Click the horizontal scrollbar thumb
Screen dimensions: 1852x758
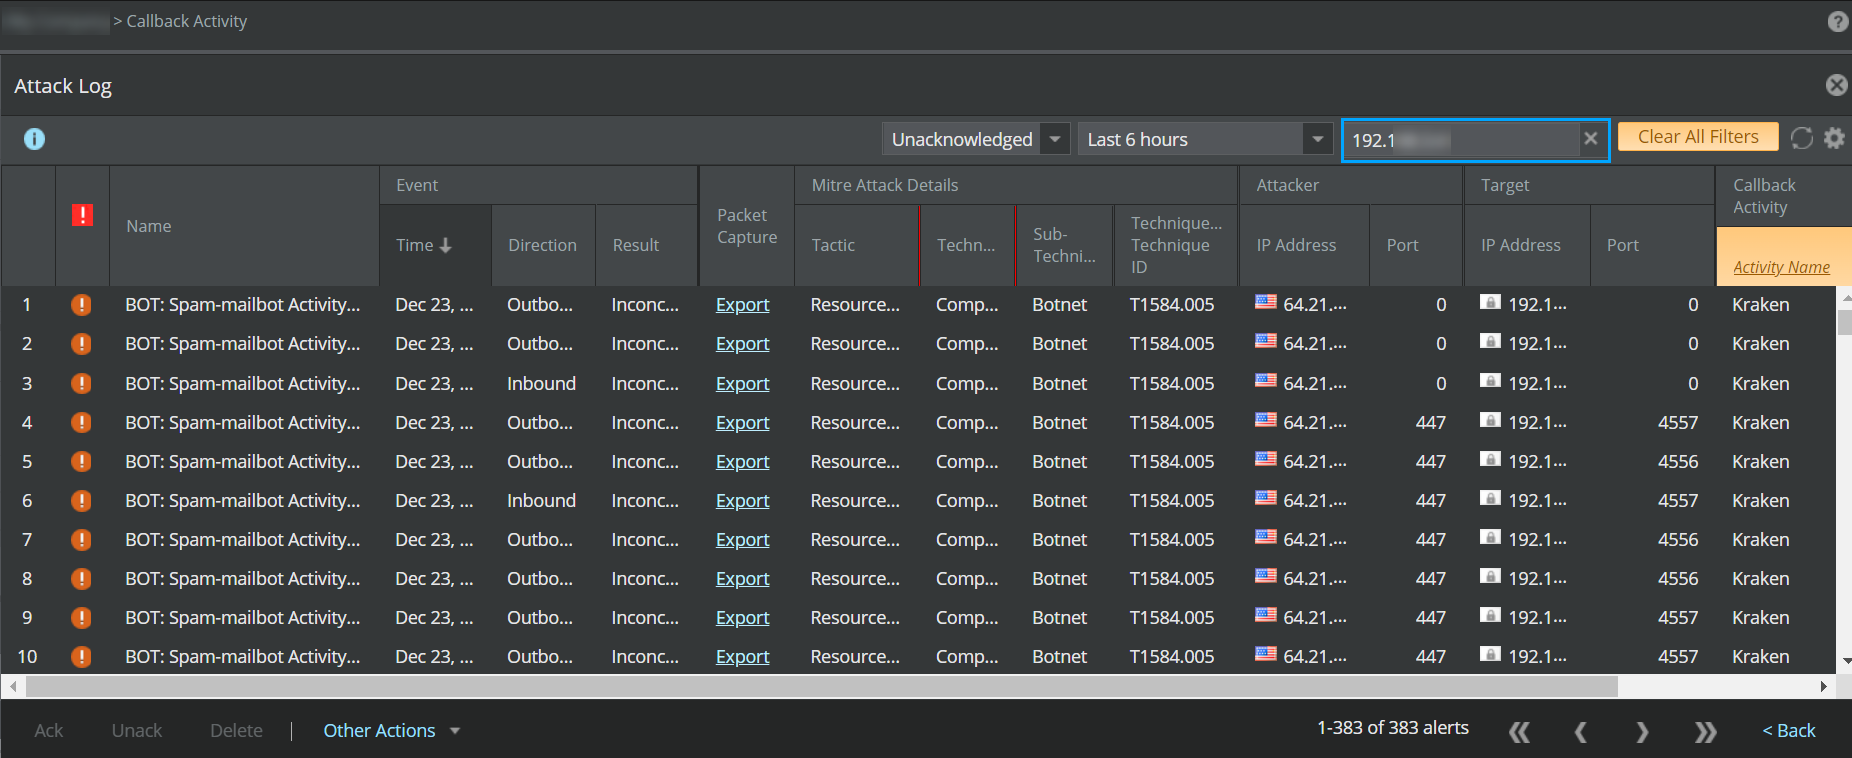[822, 687]
